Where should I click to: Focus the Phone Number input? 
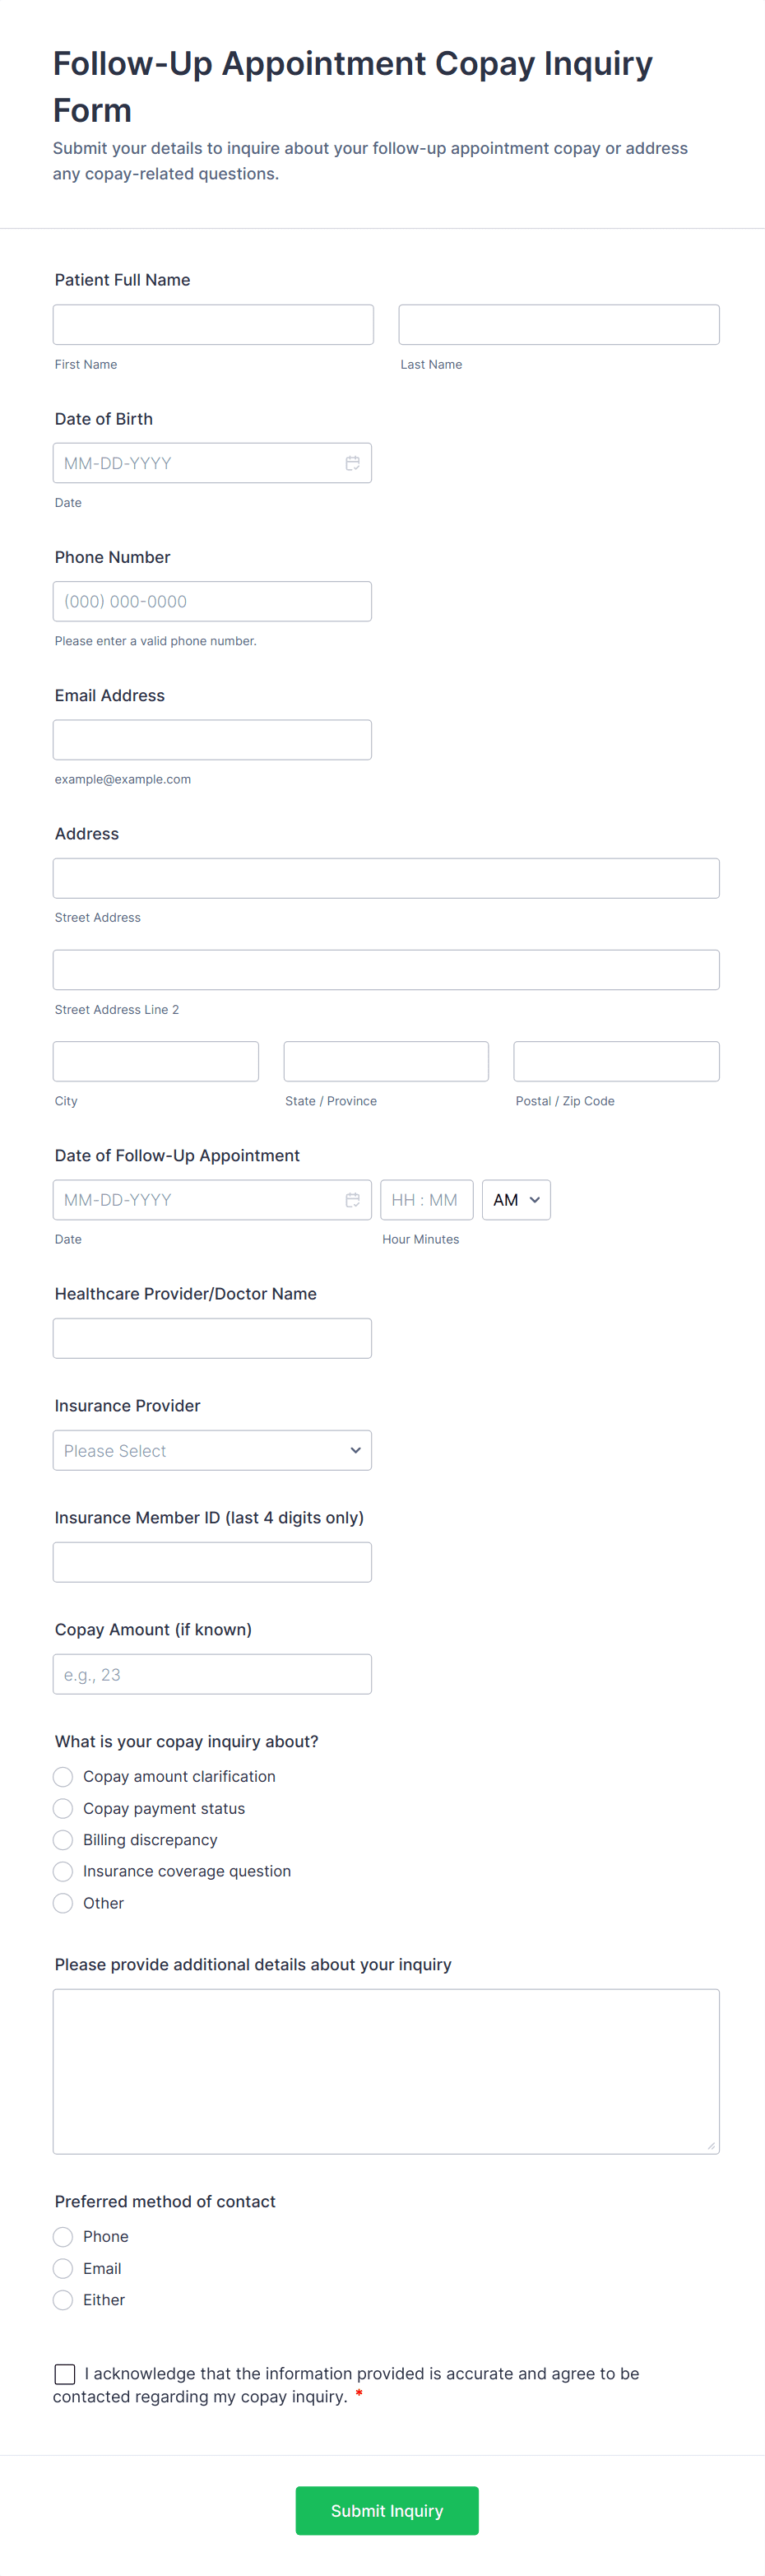212,601
